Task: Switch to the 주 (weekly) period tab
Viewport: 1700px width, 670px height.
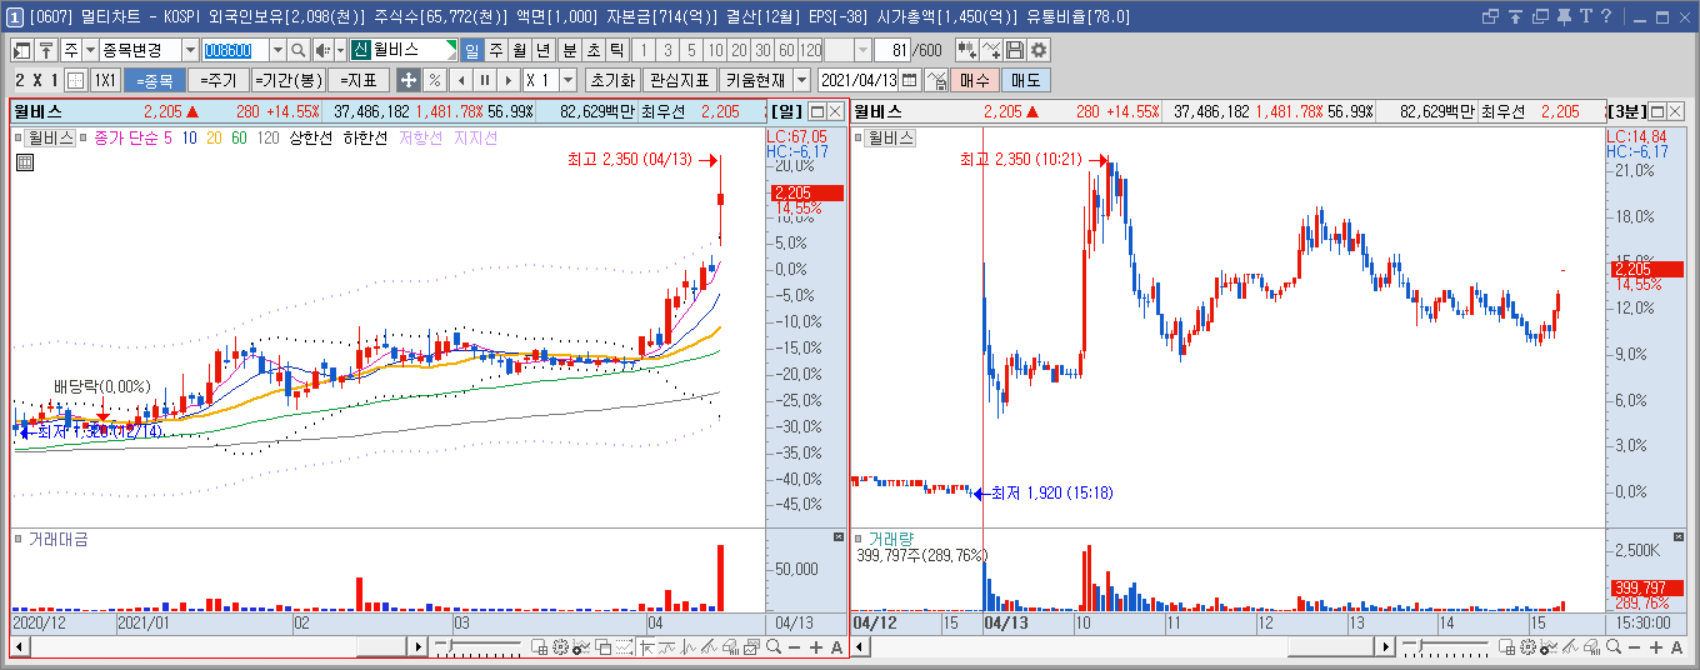Action: point(496,50)
